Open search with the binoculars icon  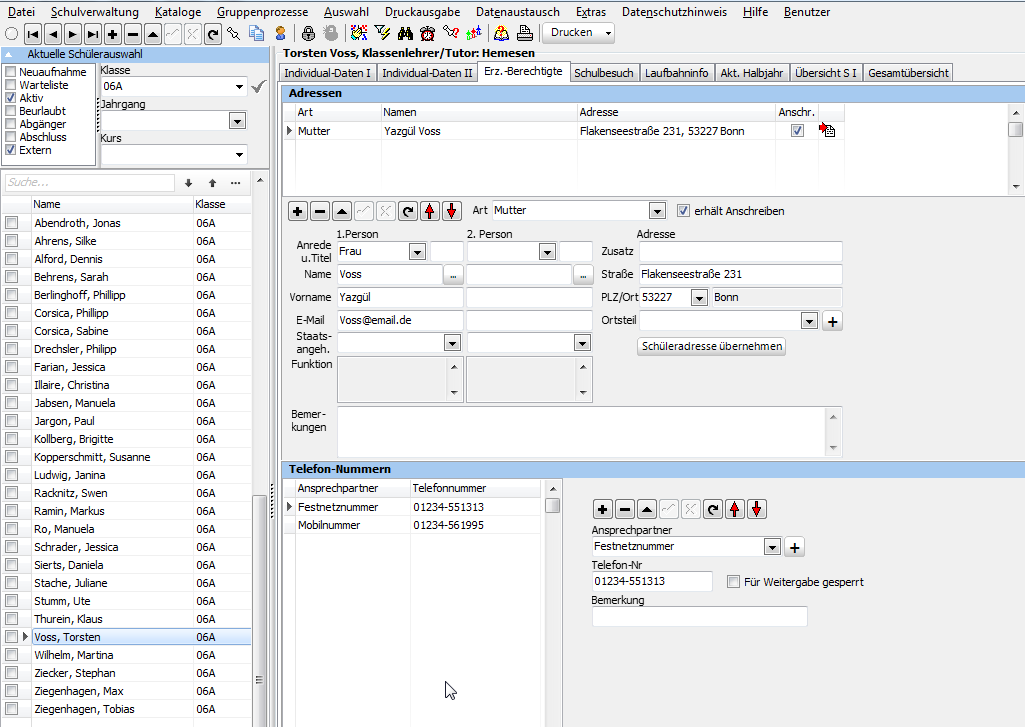pyautogui.click(x=405, y=33)
